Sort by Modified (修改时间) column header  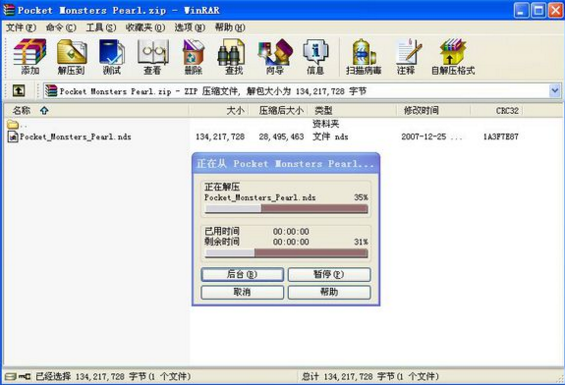[433, 110]
